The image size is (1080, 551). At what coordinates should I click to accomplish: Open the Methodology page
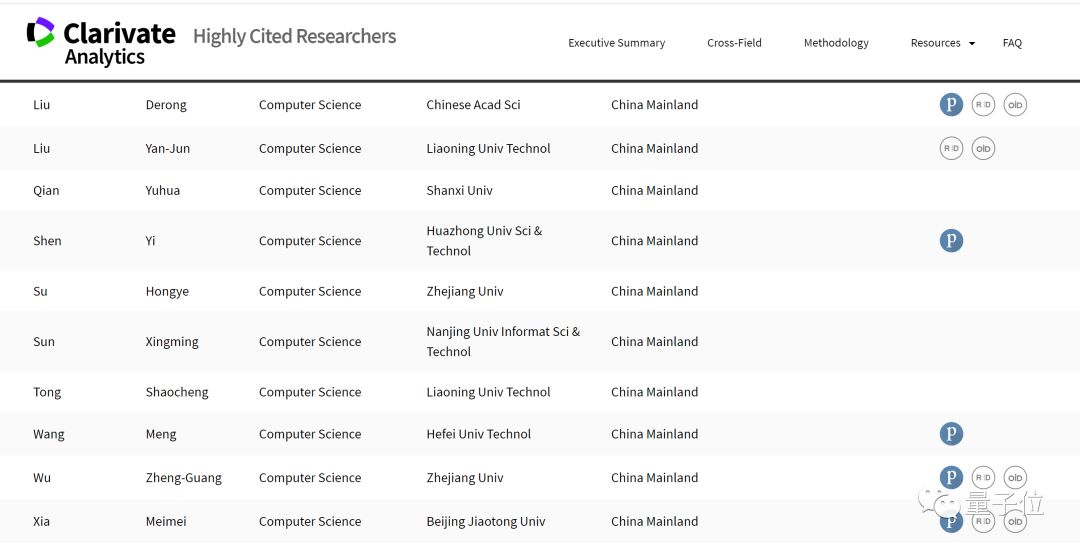[x=836, y=43]
